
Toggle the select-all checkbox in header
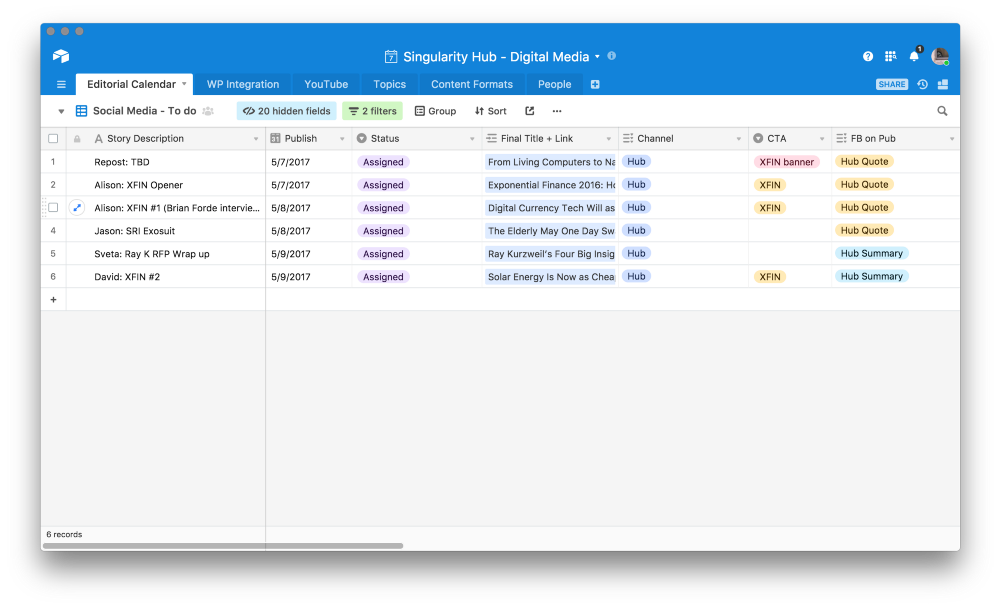pyautogui.click(x=53, y=138)
